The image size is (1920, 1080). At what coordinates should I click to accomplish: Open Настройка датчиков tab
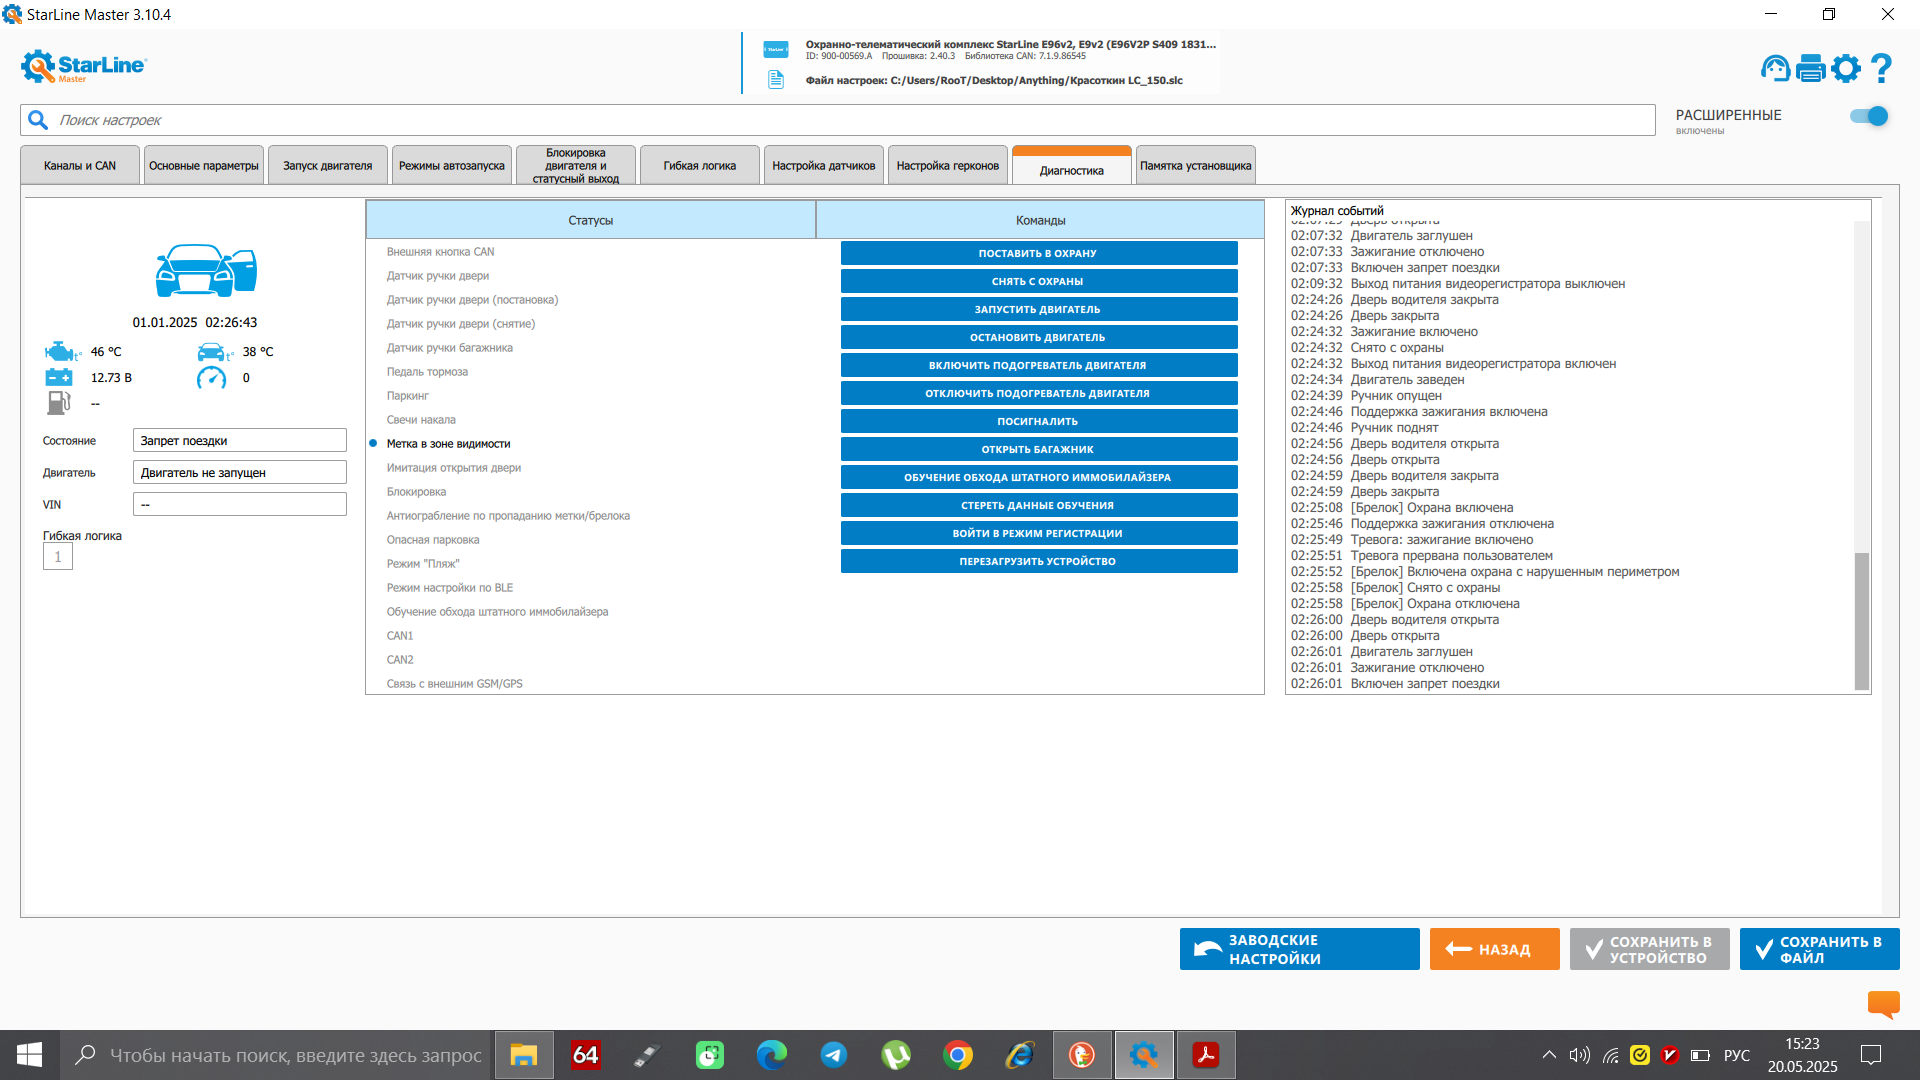(824, 166)
